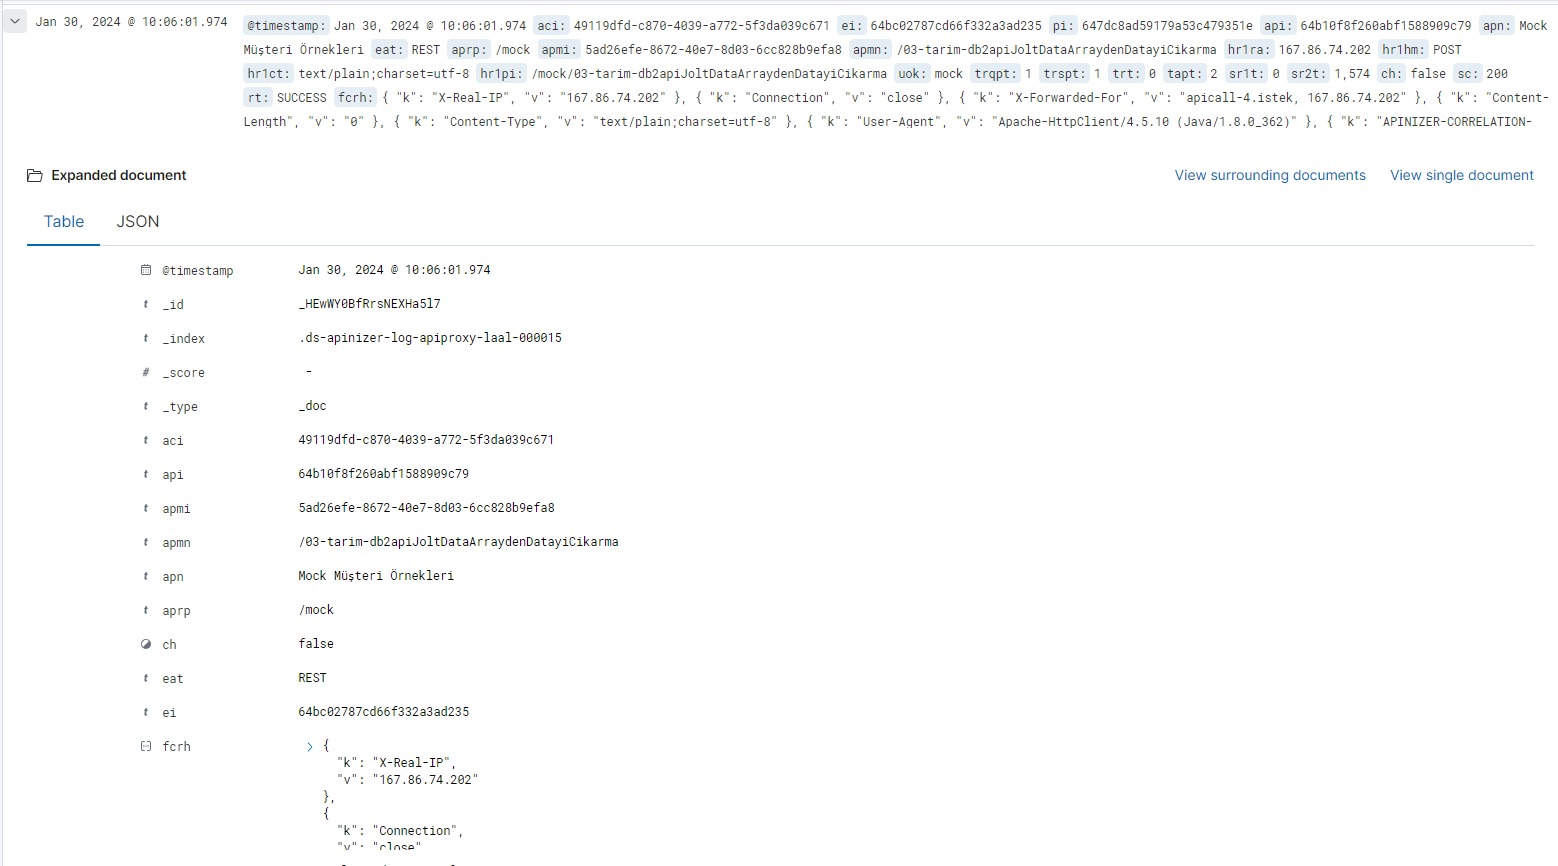Click the apn value Mock Müşteri Örnekleri
The height and width of the screenshot is (866, 1558).
pos(376,576)
